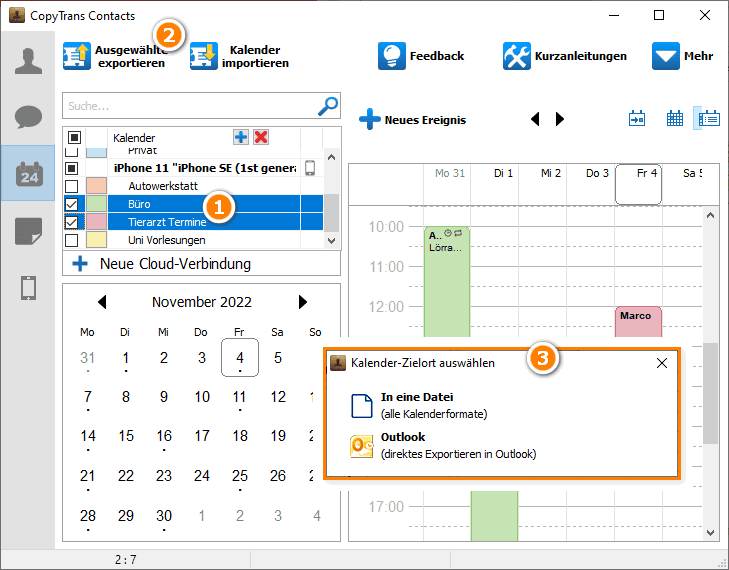Click the Tierarzt Termine pink color swatch
729x570 pixels.
tap(97, 222)
